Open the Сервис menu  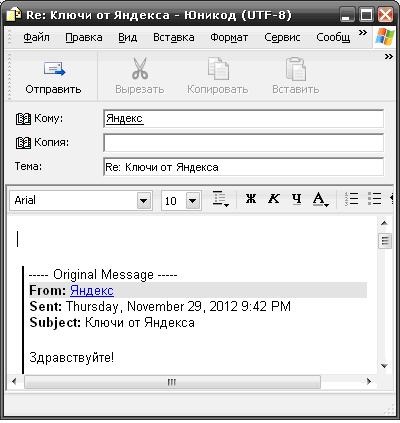point(282,37)
